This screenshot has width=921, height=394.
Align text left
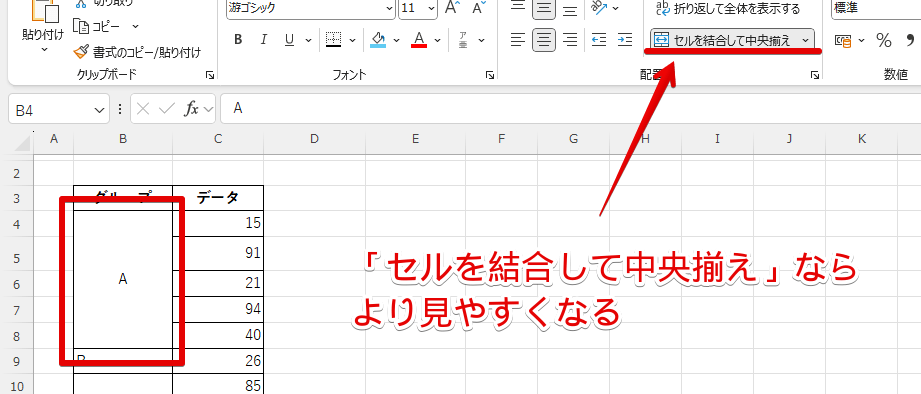point(517,40)
